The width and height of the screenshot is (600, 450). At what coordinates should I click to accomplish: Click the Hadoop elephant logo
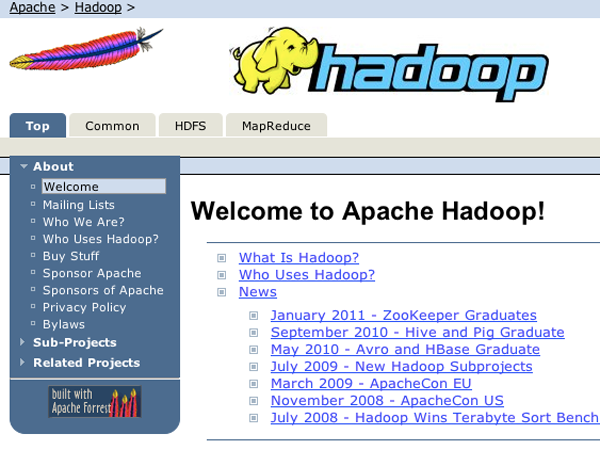click(389, 64)
